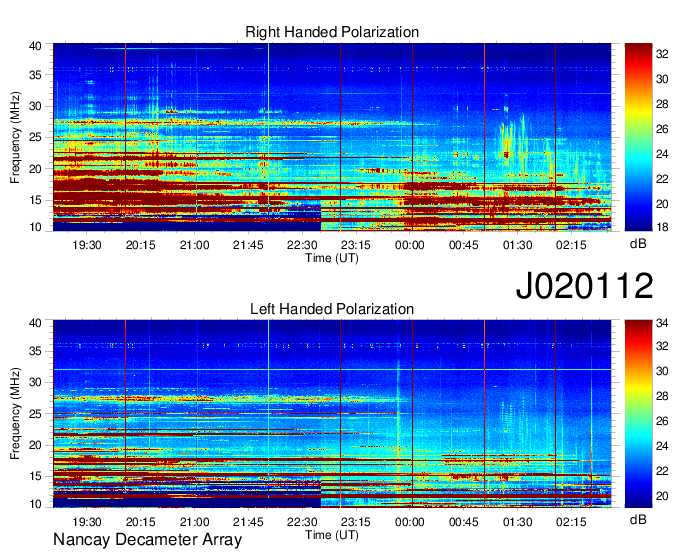Image resolution: width=680 pixels, height=552 pixels.
Task: Click the 23:15 tick under Left Handed plot
Action: coord(356,522)
